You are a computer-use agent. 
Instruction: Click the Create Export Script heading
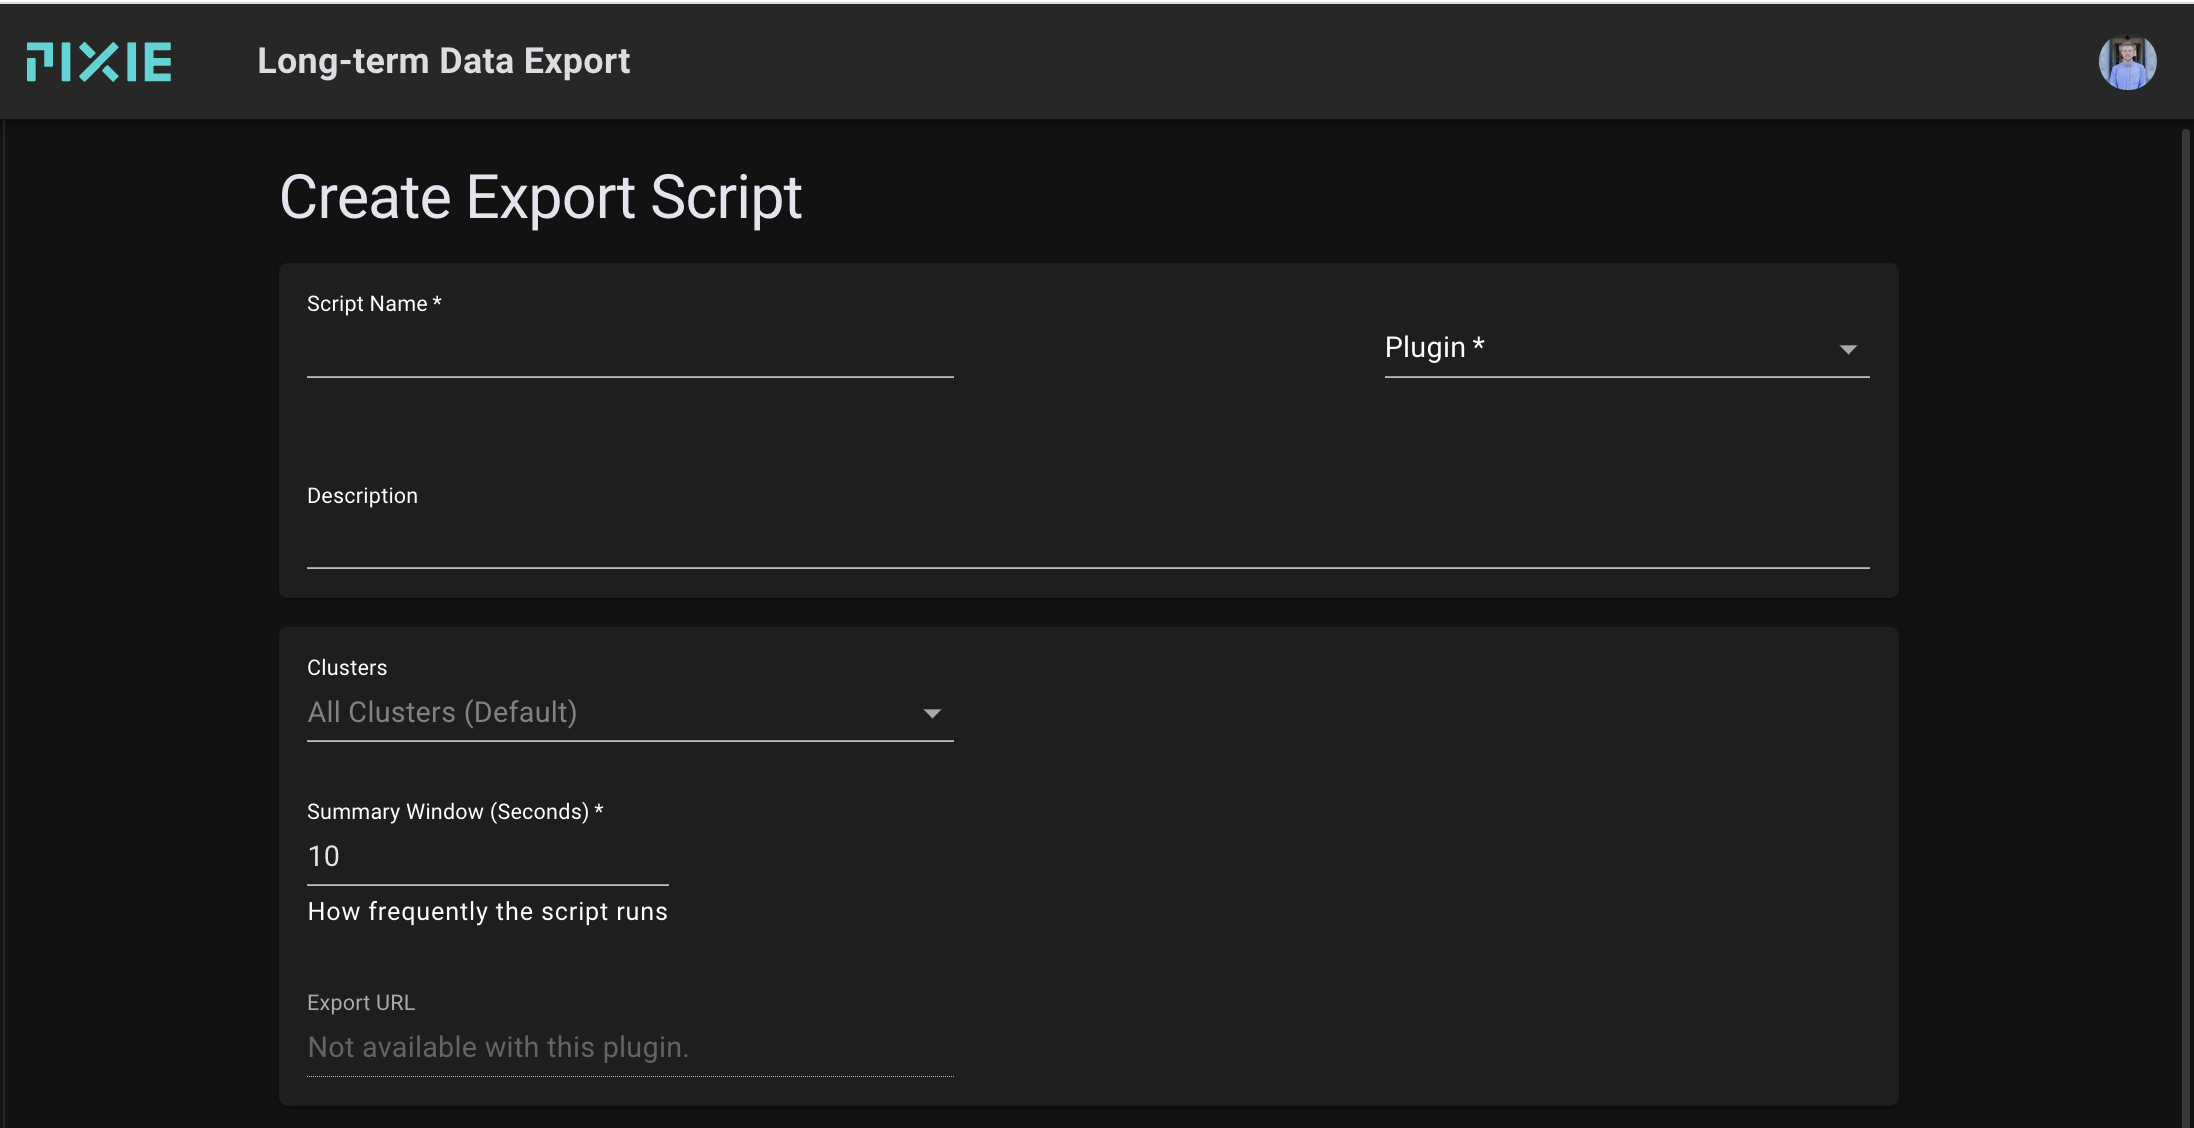[x=540, y=197]
